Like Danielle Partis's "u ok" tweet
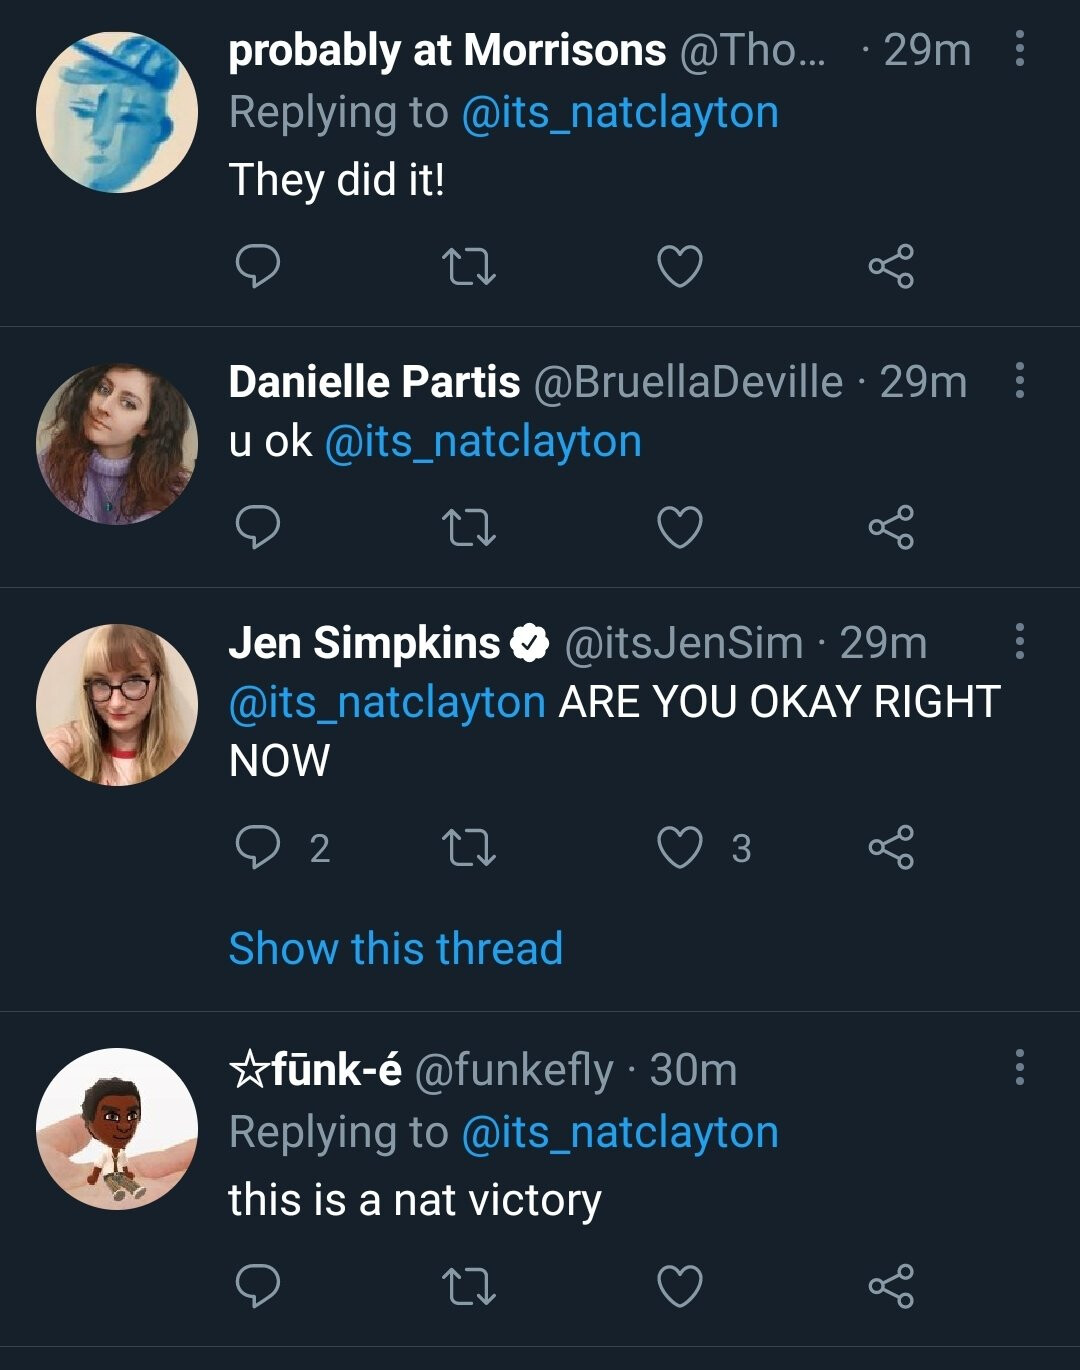Screen dimensions: 1080x1370 click(x=680, y=527)
